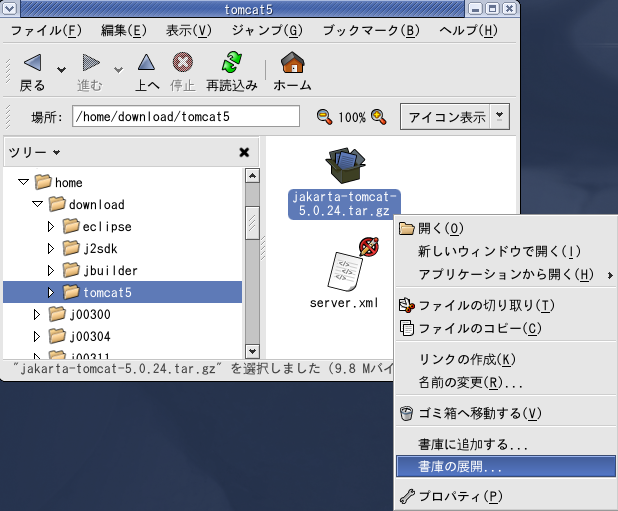
Task: Go up one directory with 上へ icon
Action: coord(146,63)
